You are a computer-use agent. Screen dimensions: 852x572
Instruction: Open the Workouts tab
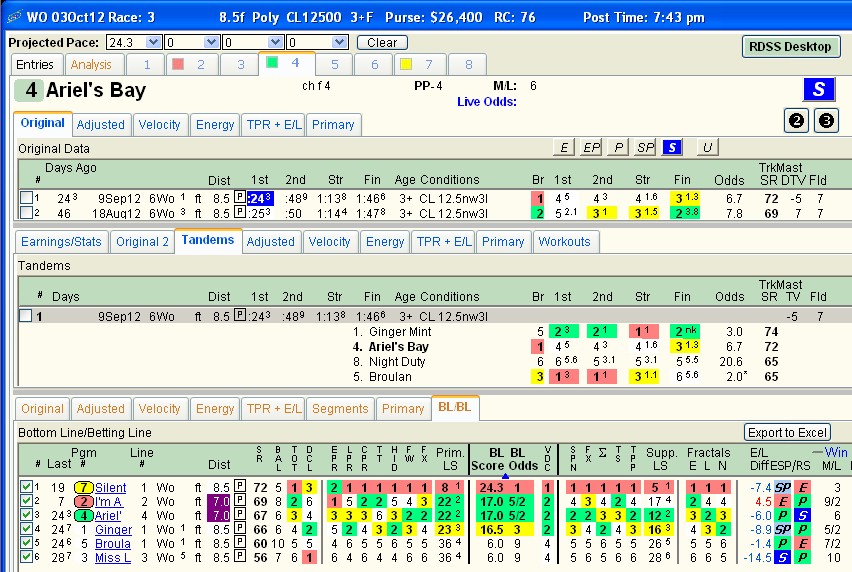(x=565, y=242)
